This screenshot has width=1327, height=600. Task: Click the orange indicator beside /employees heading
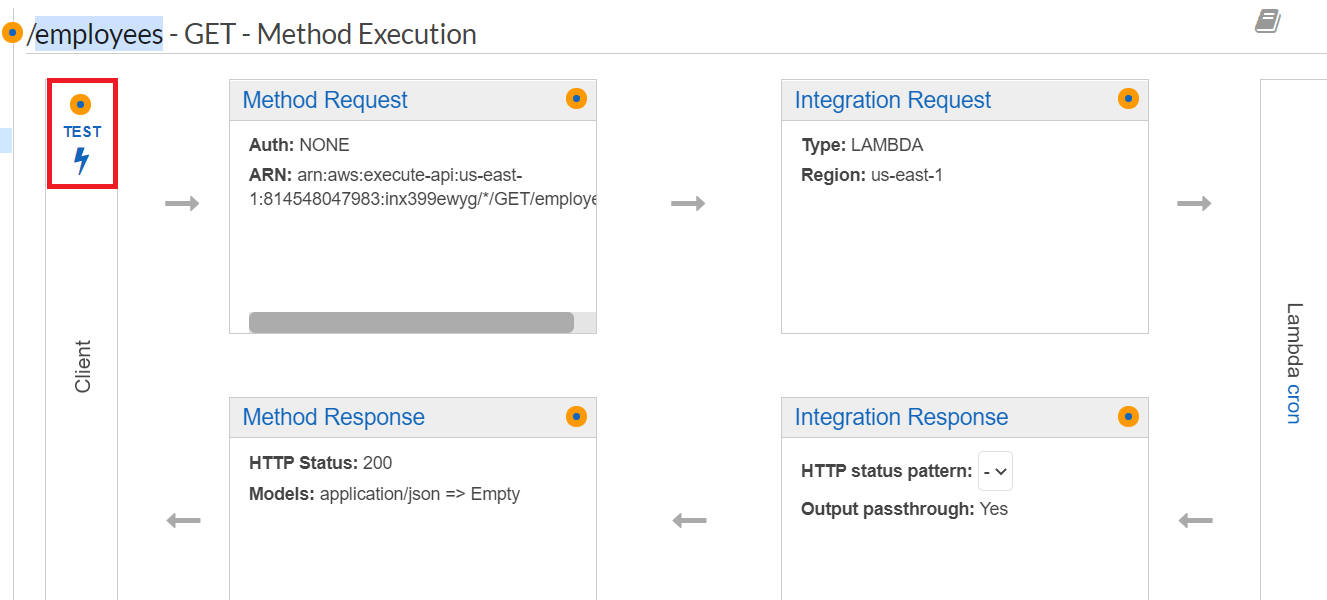[x=10, y=30]
